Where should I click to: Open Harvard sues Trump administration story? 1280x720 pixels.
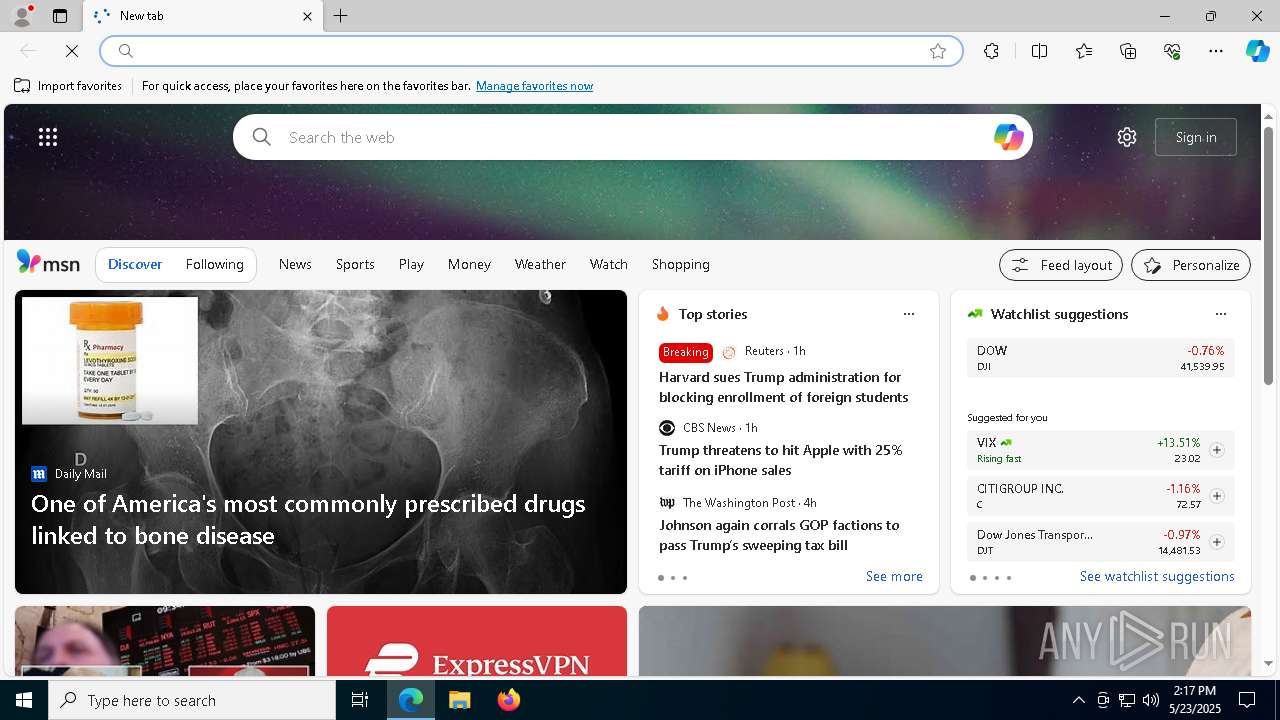coord(783,387)
